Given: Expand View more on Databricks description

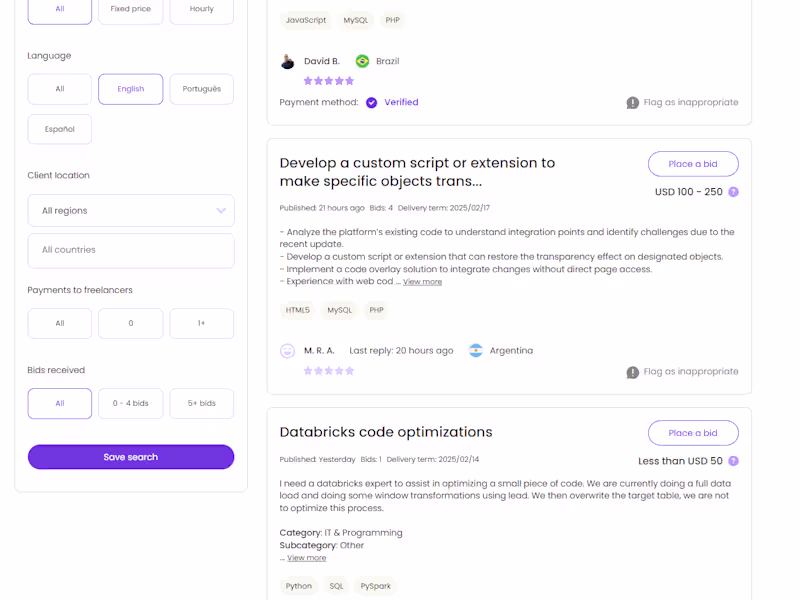Looking at the screenshot, I should coord(306,558).
